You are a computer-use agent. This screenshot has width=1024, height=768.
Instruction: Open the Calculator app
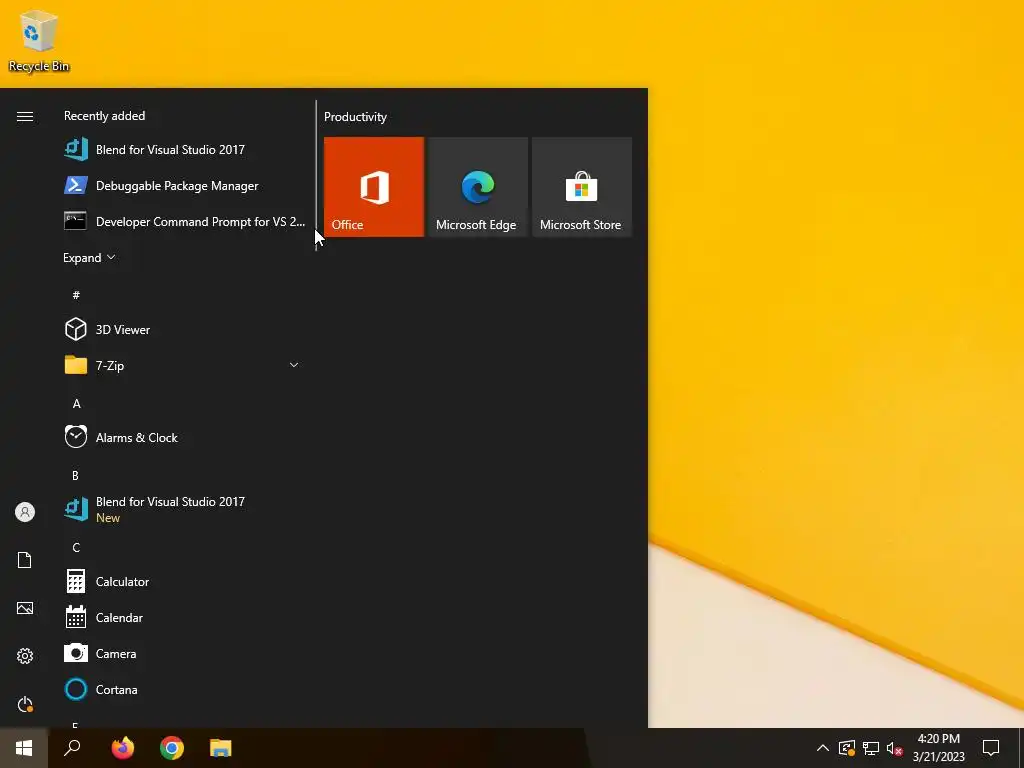click(x=185, y=581)
